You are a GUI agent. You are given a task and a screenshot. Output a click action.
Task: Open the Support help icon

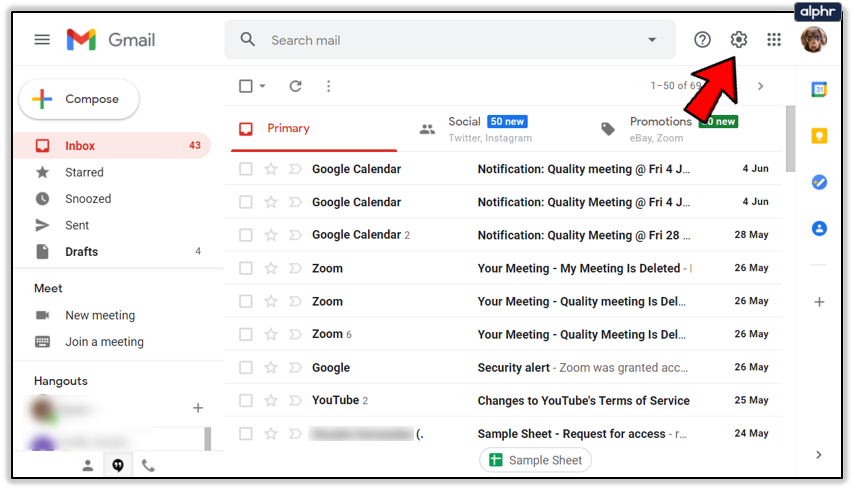point(702,40)
